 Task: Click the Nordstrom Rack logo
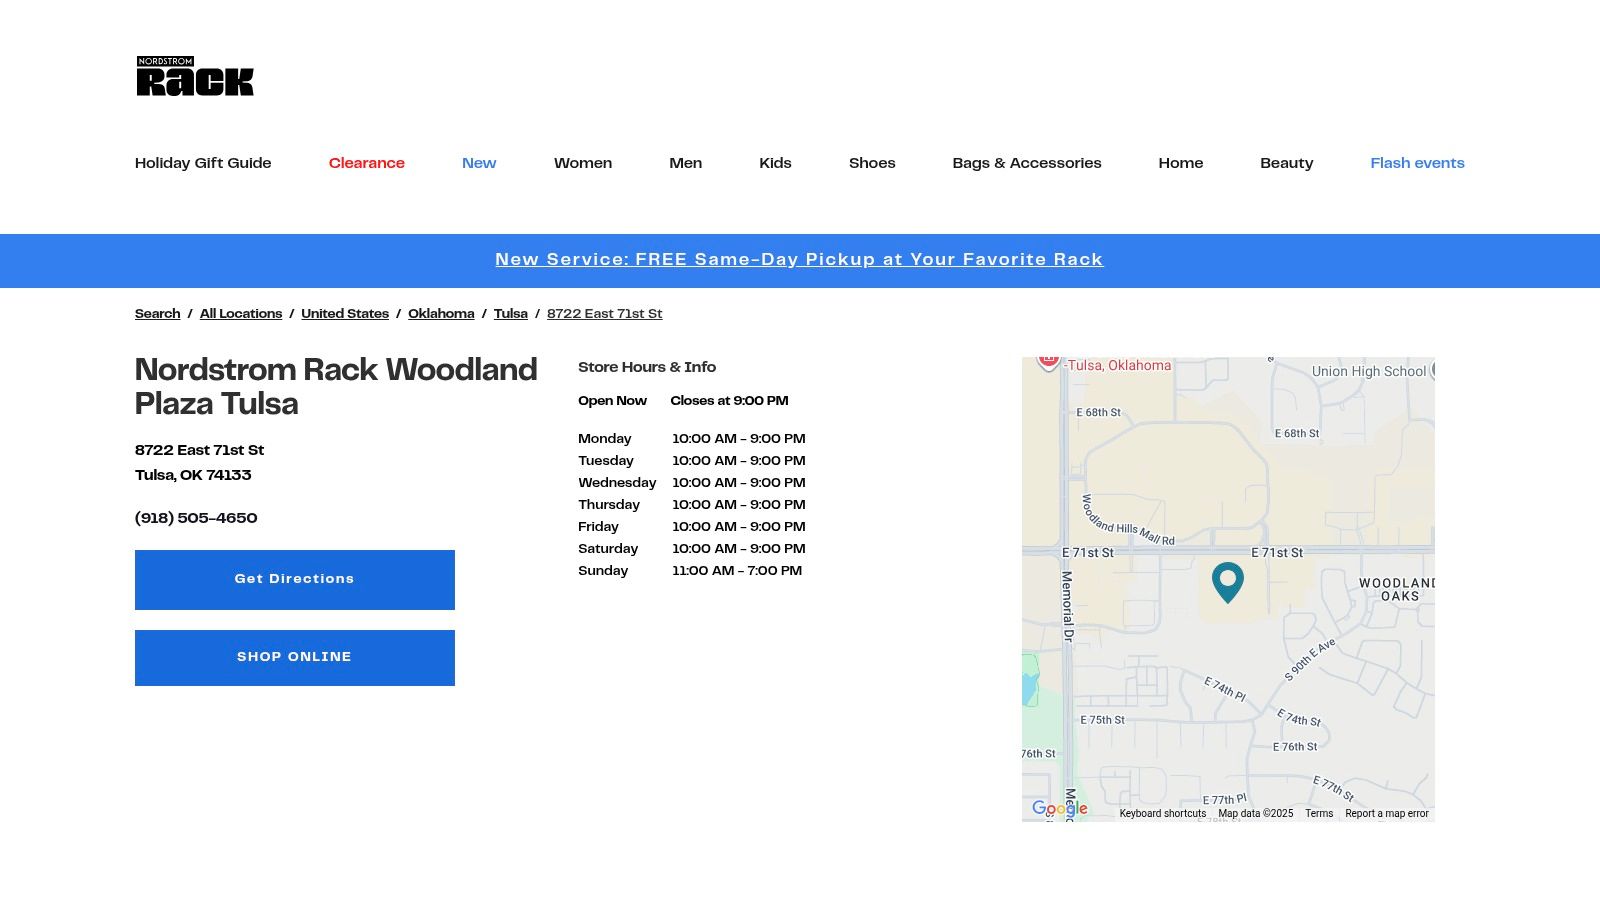[194, 78]
